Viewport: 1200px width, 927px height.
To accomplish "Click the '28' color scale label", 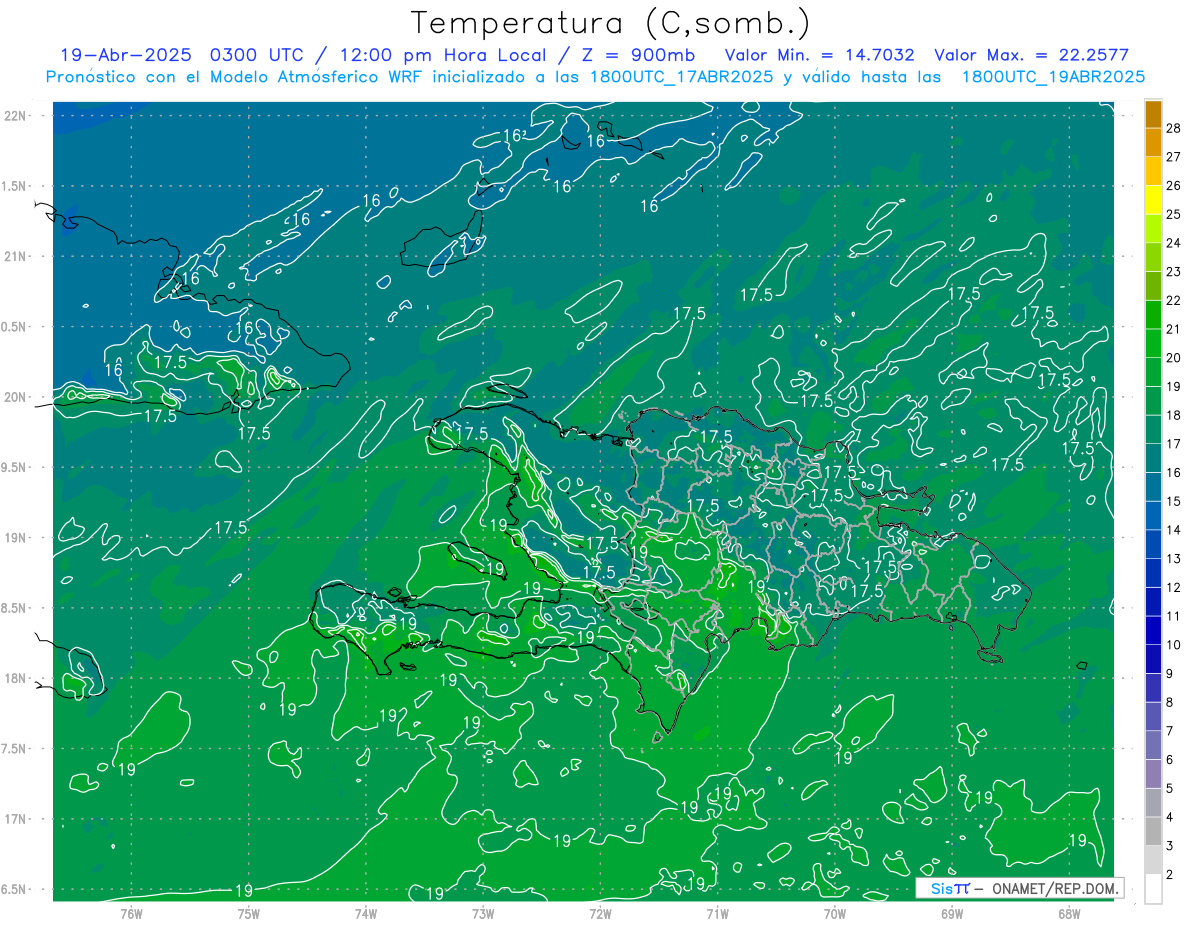I will [x=1174, y=128].
